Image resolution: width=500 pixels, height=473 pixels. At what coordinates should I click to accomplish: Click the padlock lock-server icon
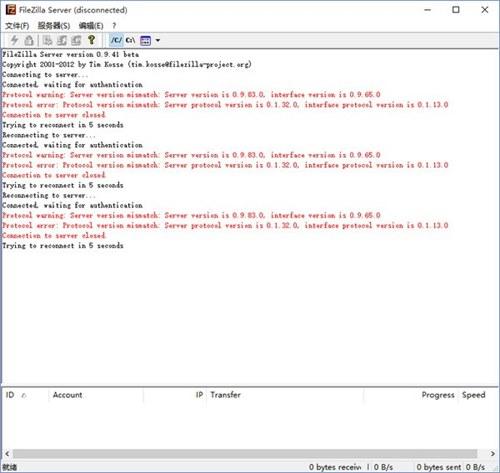point(29,40)
